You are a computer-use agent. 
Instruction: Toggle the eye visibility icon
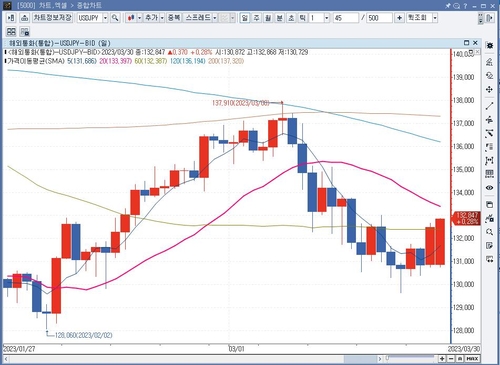click(x=489, y=188)
